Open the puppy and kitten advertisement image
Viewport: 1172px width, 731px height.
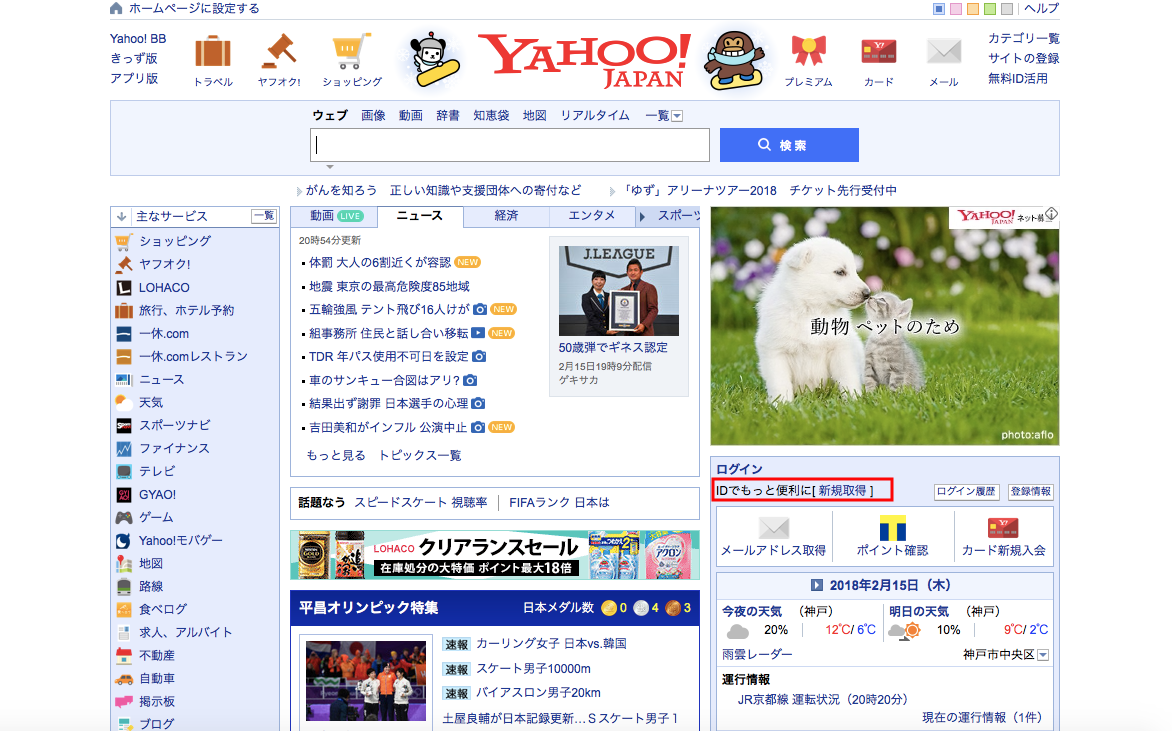(x=885, y=327)
